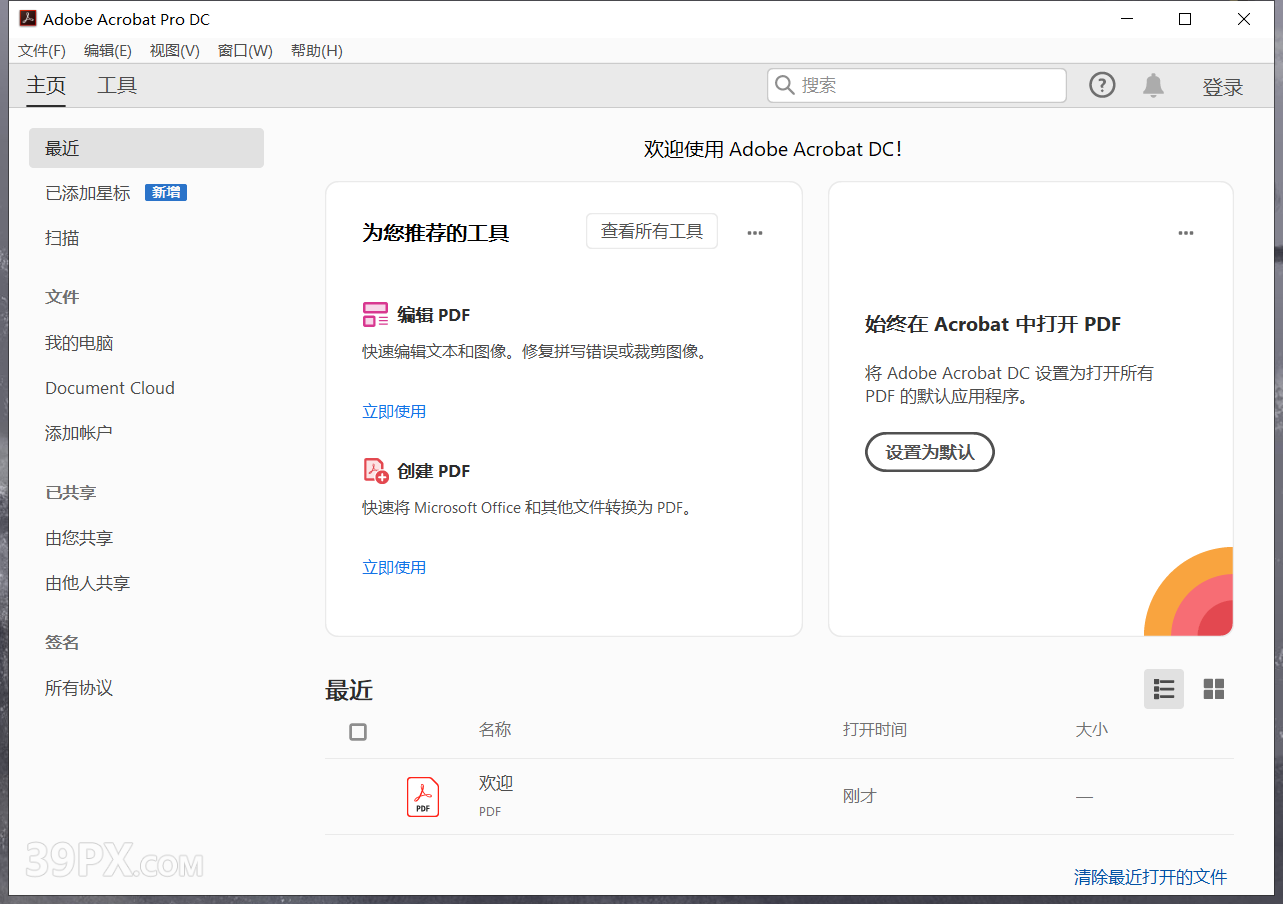Open the notifications bell icon
Screen dimensions: 1283x904
pyautogui.click(x=1154, y=86)
